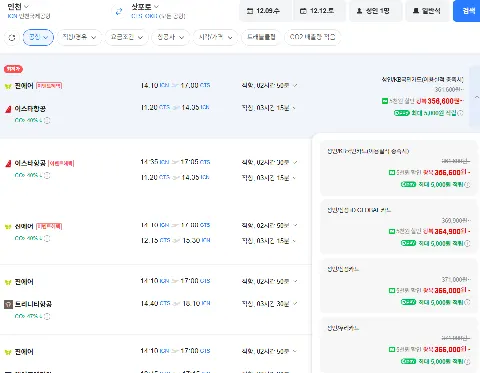Click the 12:15 CTS to 15:30 ICN flight row

pyautogui.click(x=175, y=241)
